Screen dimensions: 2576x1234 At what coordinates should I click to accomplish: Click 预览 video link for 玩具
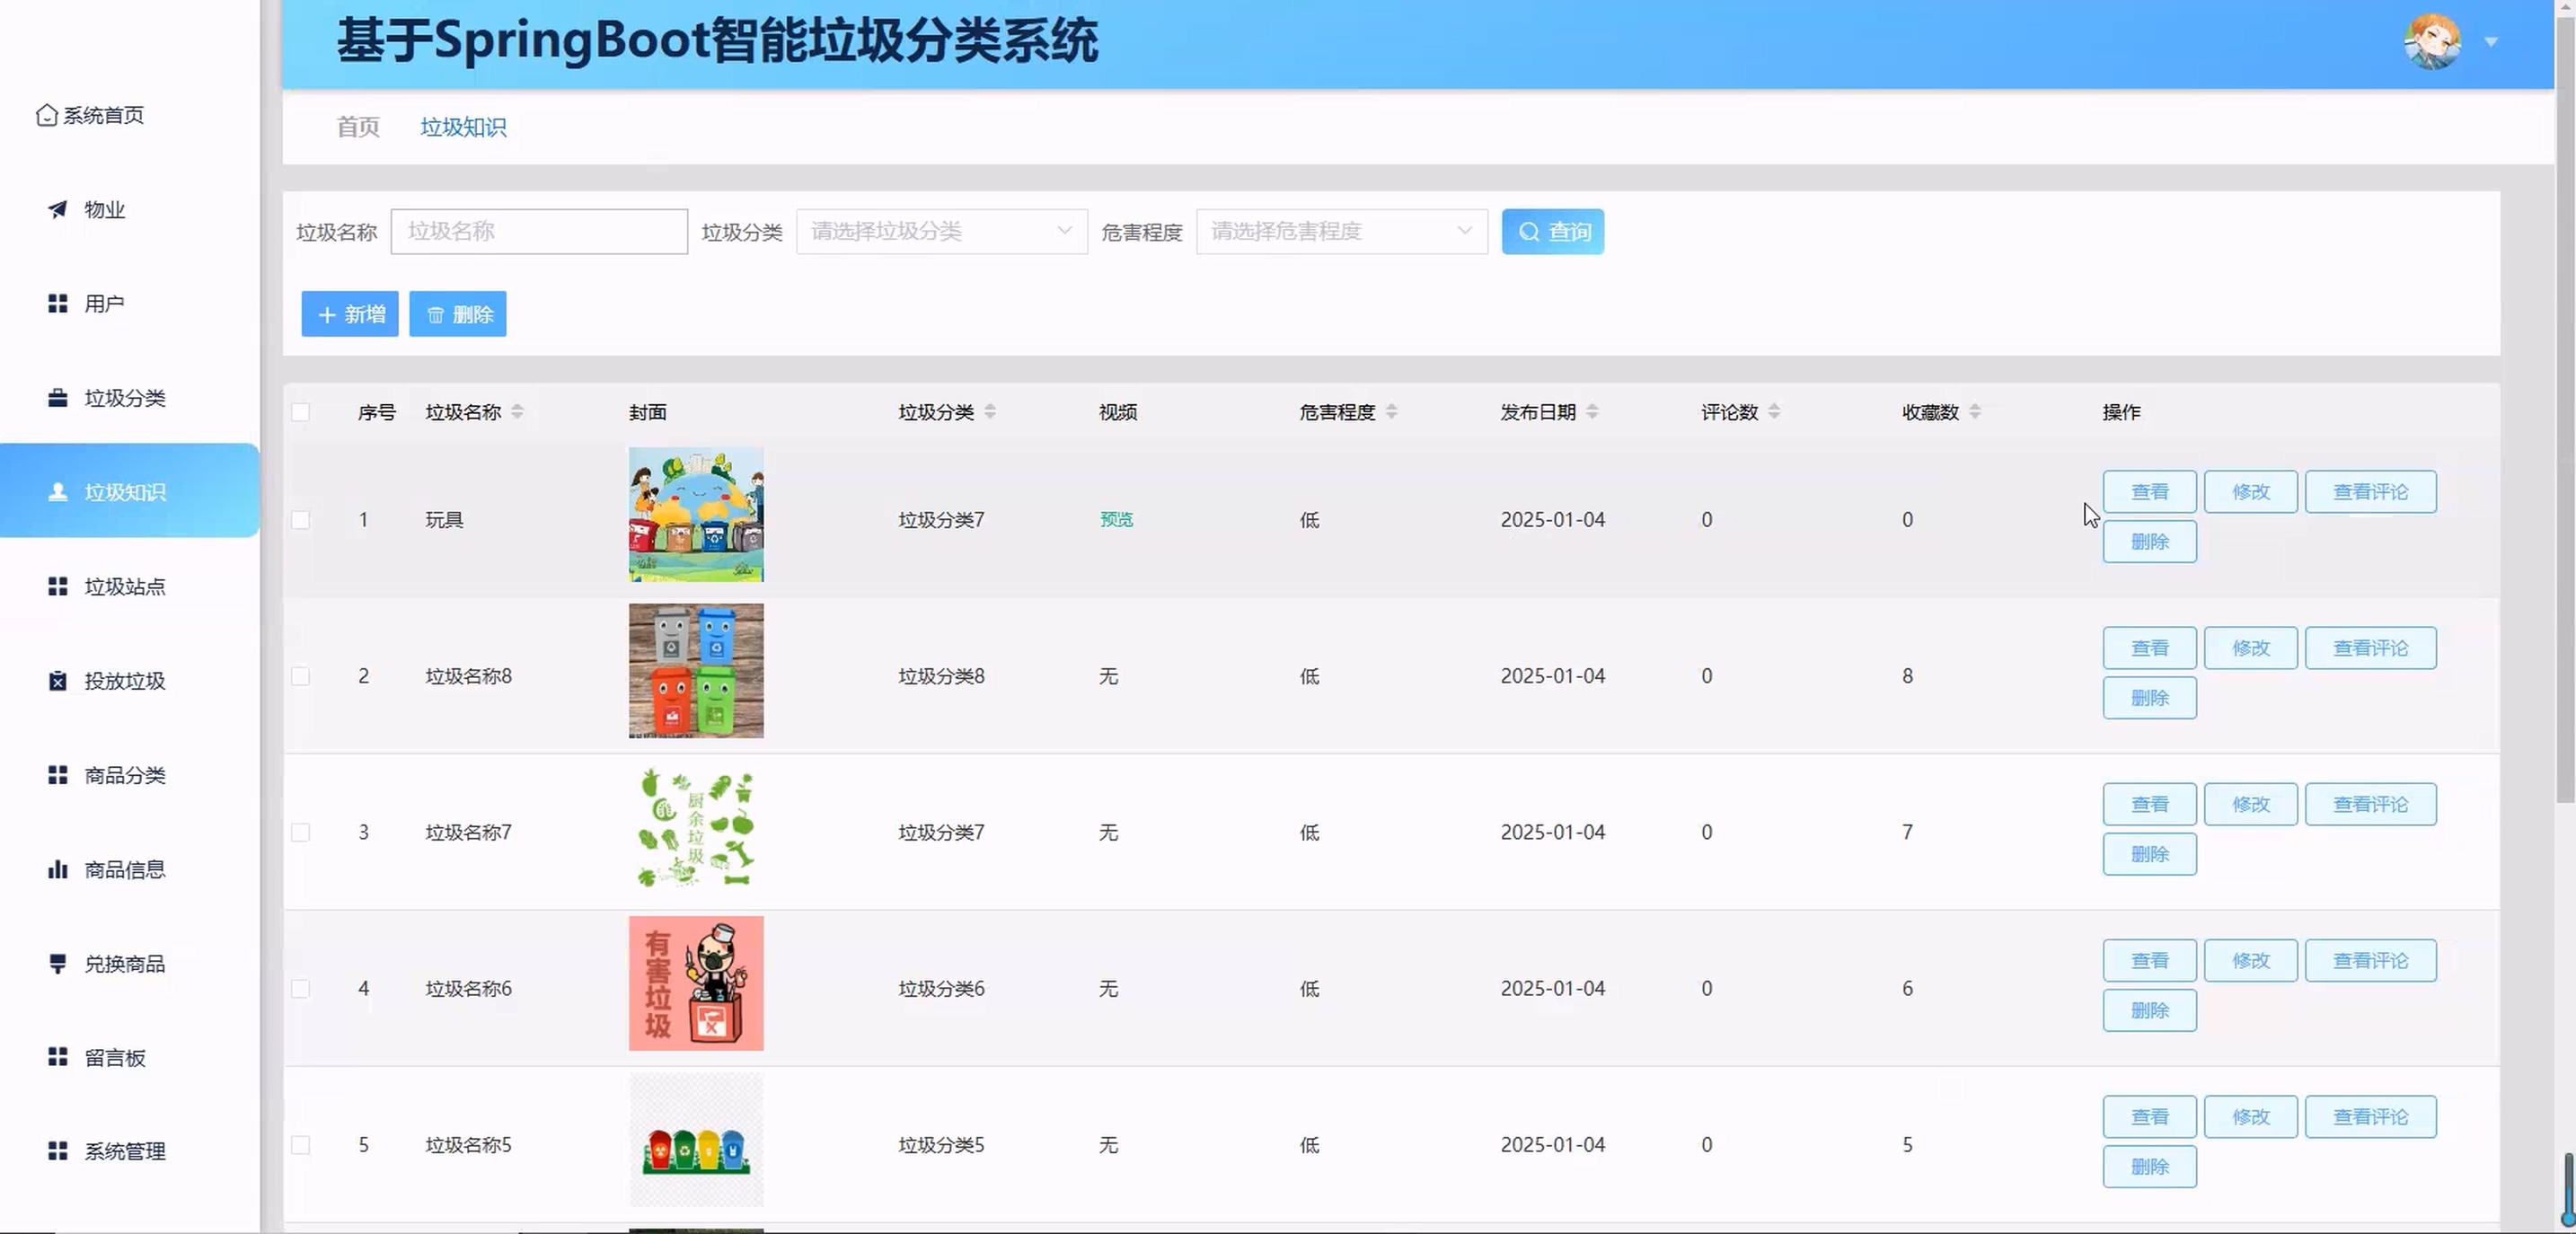coord(1116,520)
